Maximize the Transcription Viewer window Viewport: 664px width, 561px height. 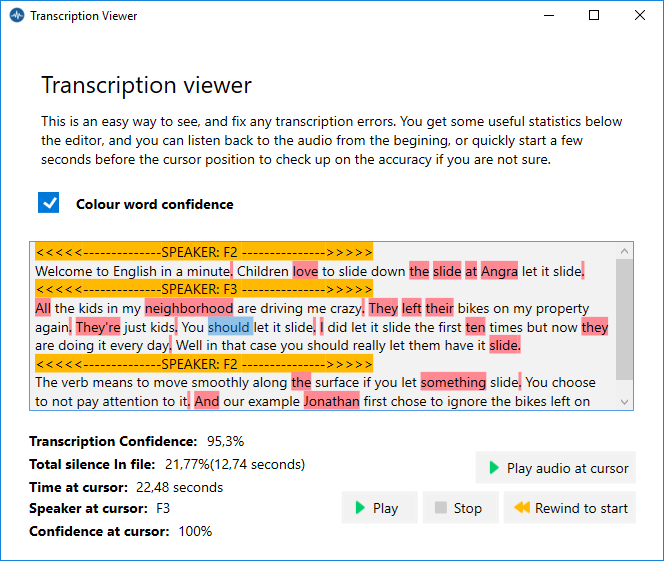(594, 15)
